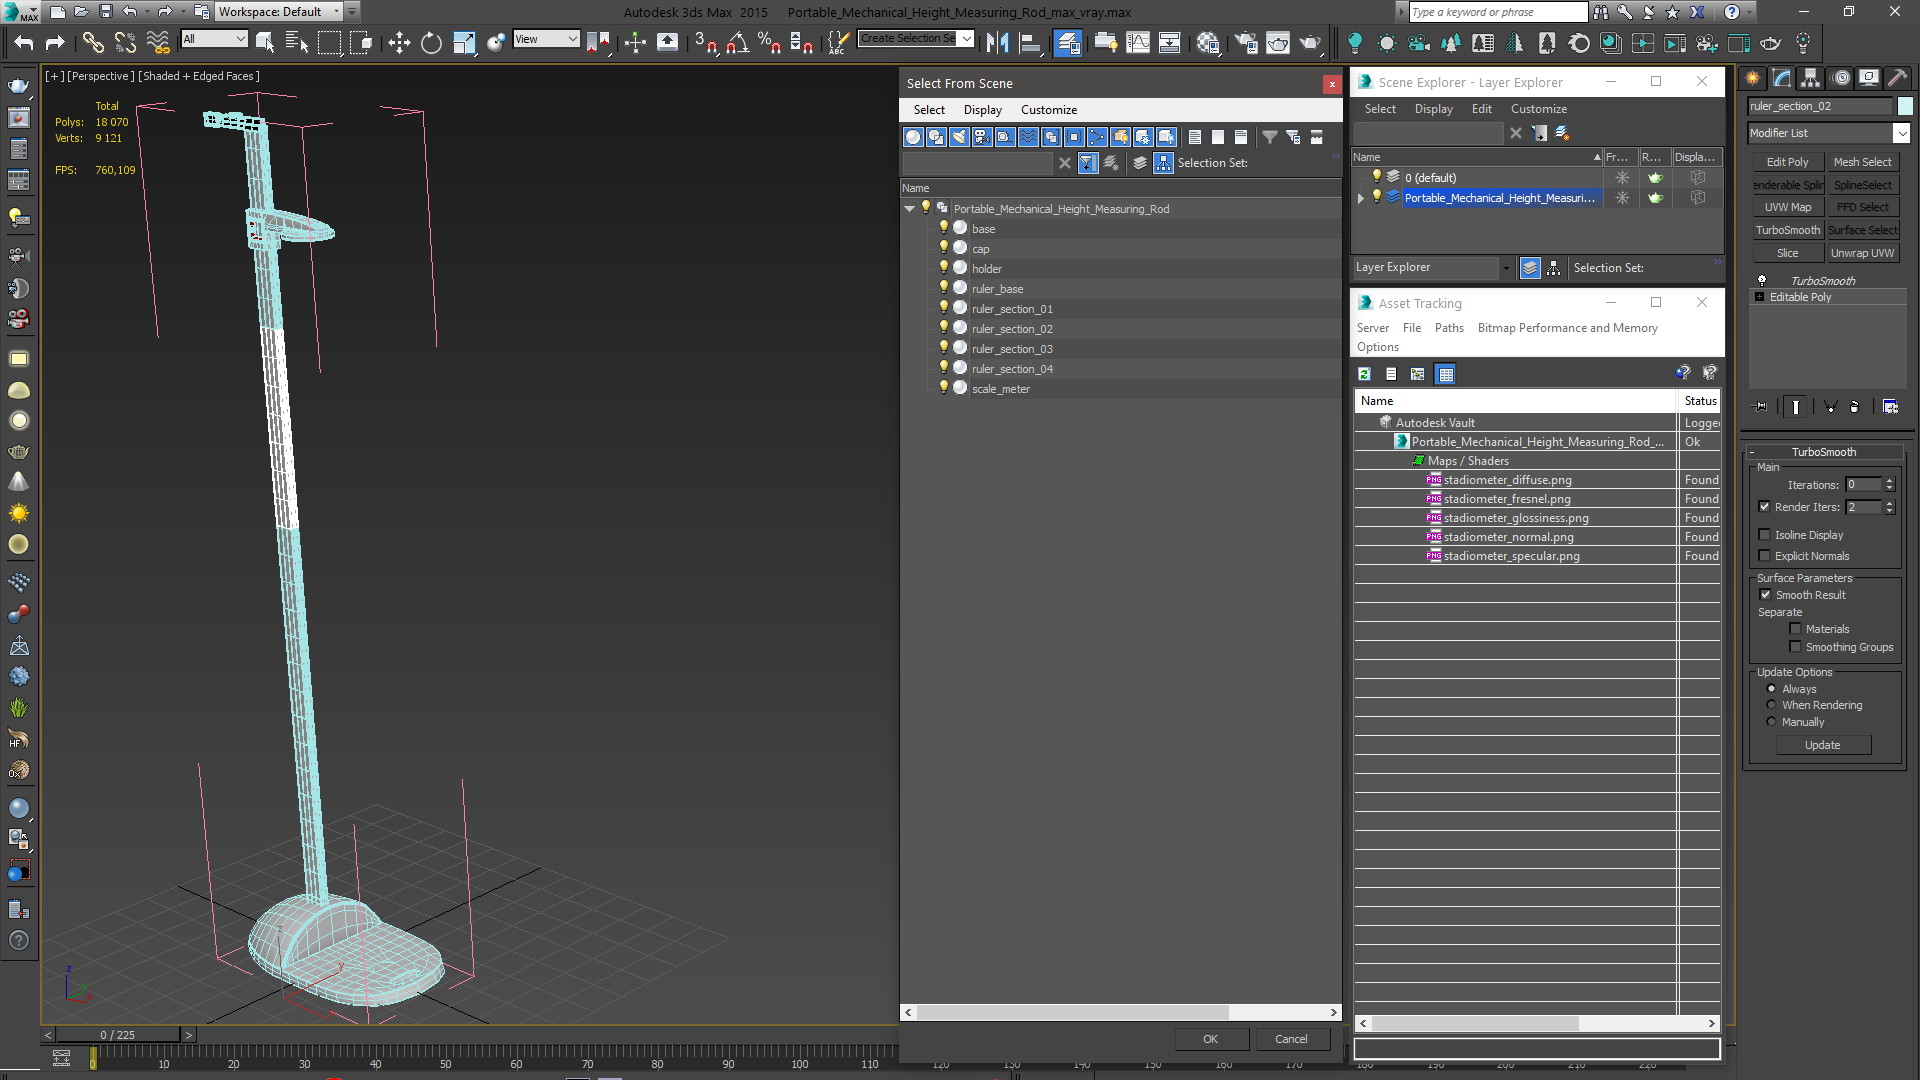Image resolution: width=1920 pixels, height=1080 pixels.
Task: Open Display menu in Select From Scene
Action: [x=982, y=110]
